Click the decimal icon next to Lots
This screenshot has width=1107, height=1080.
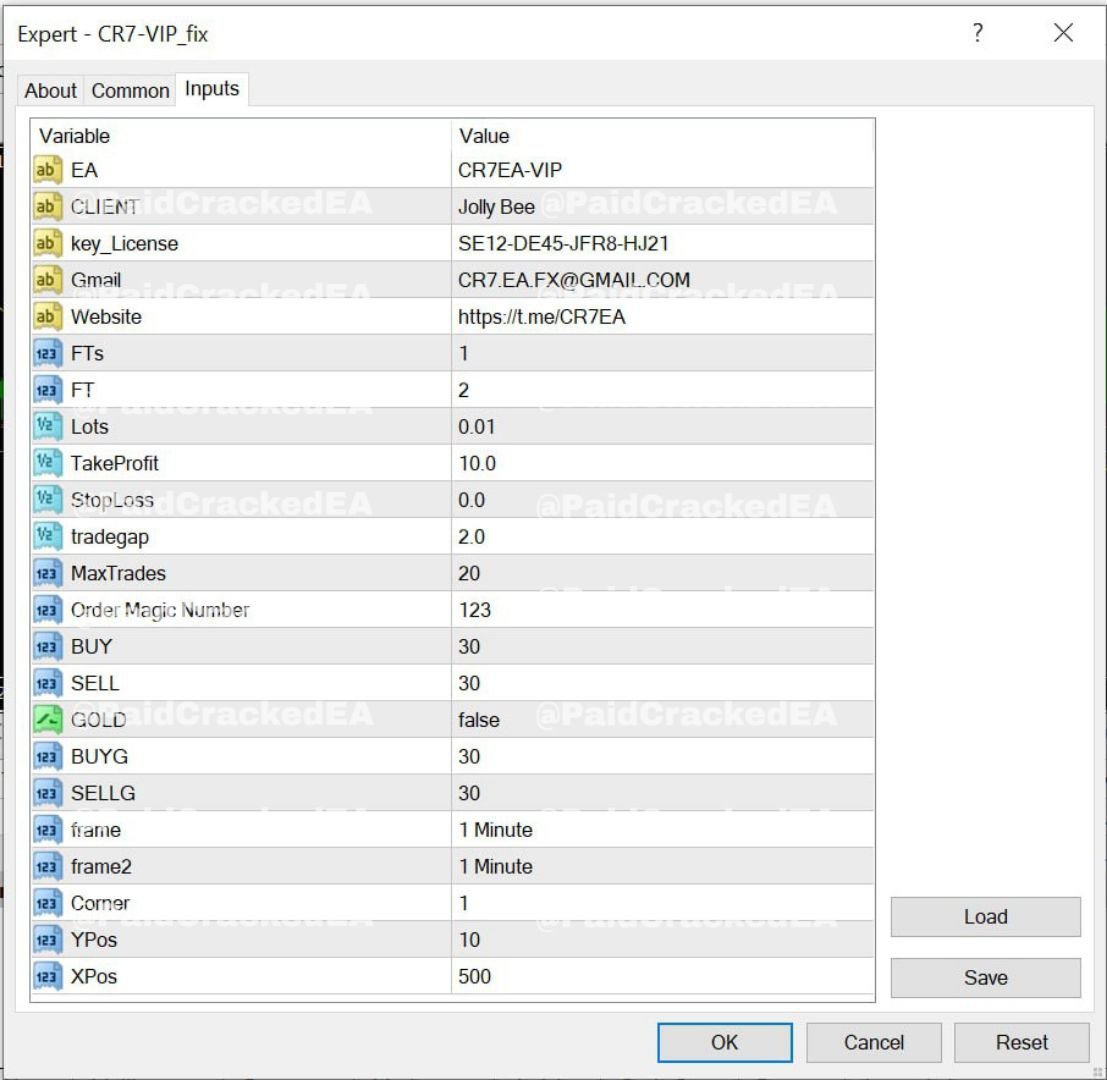(47, 427)
